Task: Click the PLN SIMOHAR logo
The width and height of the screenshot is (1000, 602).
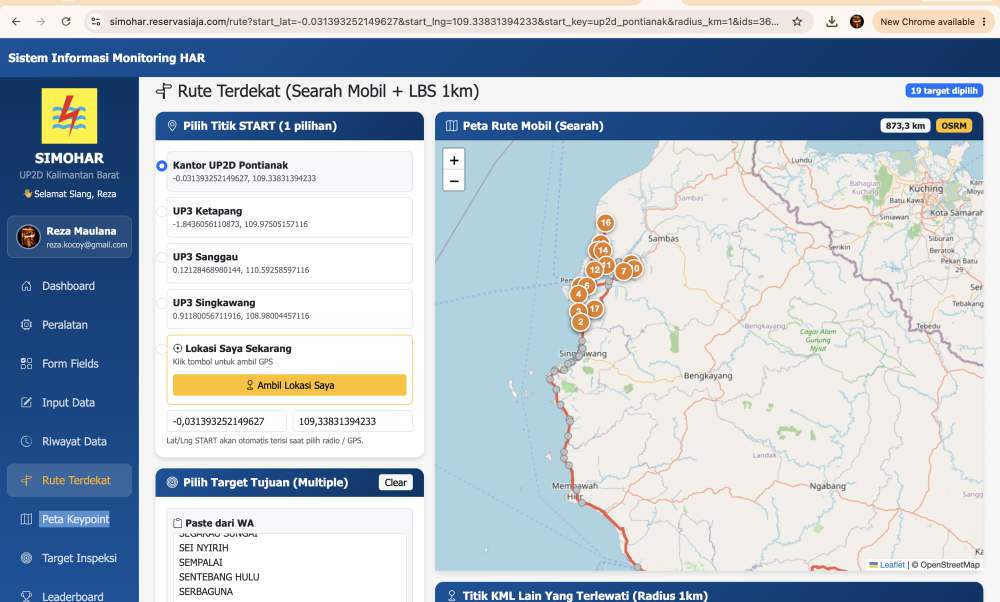Action: pyautogui.click(x=70, y=115)
